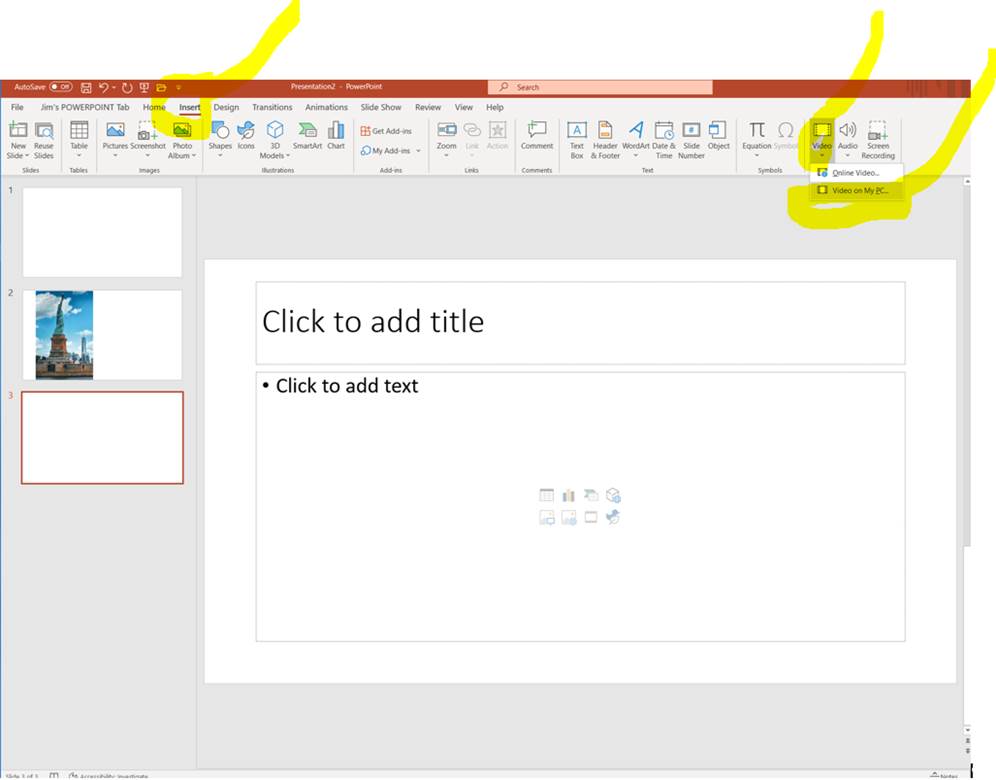This screenshot has height=780, width=996.
Task: Switch to the Design tab
Action: 226,107
